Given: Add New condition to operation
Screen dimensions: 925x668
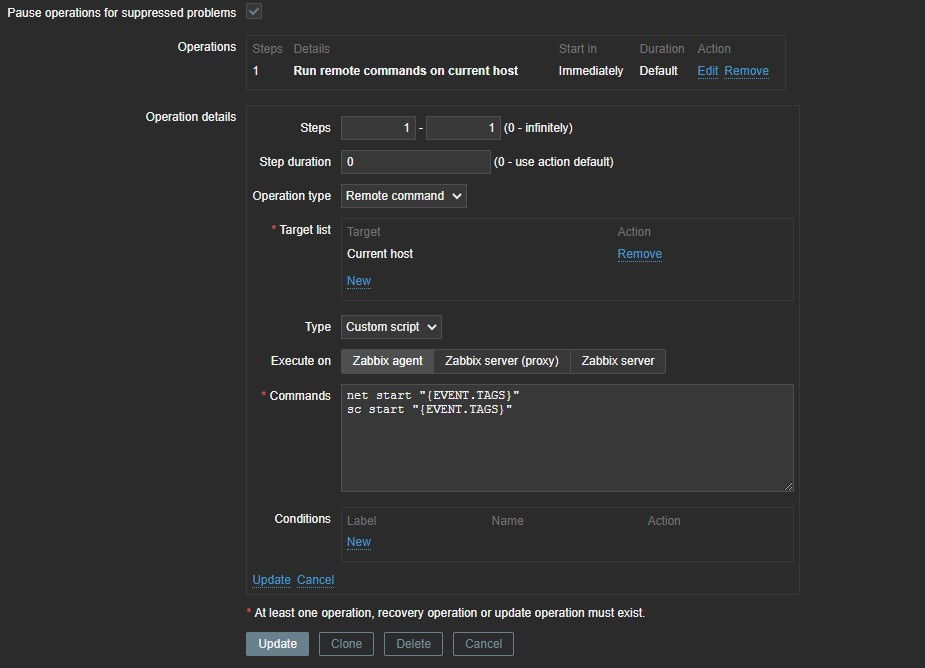Looking at the screenshot, I should point(358,542).
